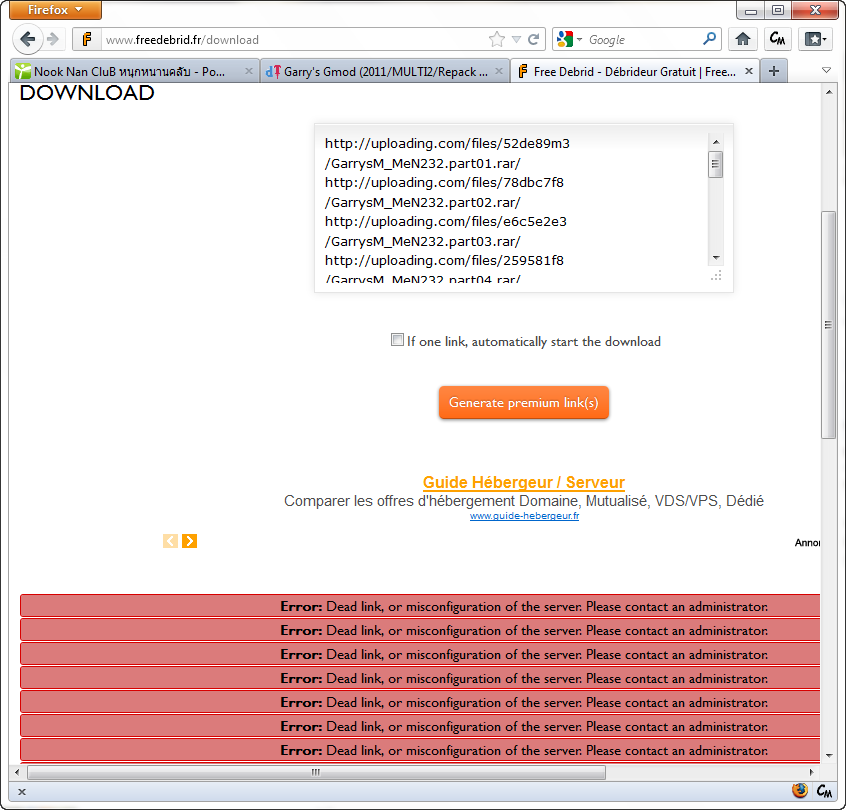Show previous ad with left arrow
The height and width of the screenshot is (810, 846).
[170, 541]
